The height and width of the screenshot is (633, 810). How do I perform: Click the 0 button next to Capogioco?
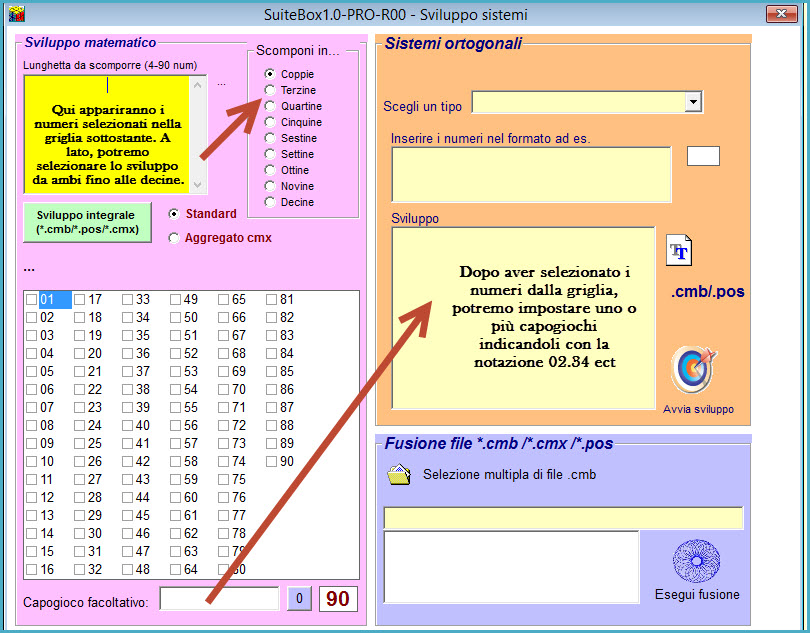[299, 599]
